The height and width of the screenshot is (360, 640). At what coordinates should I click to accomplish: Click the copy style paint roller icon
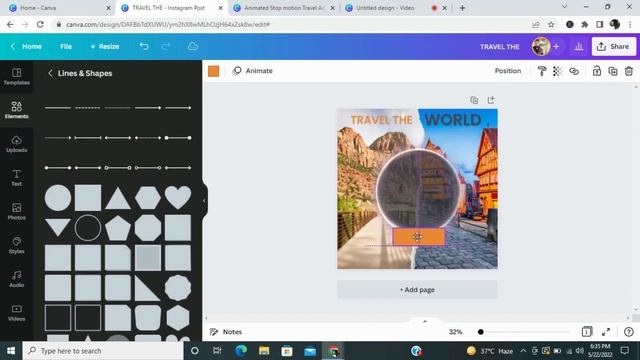[542, 71]
